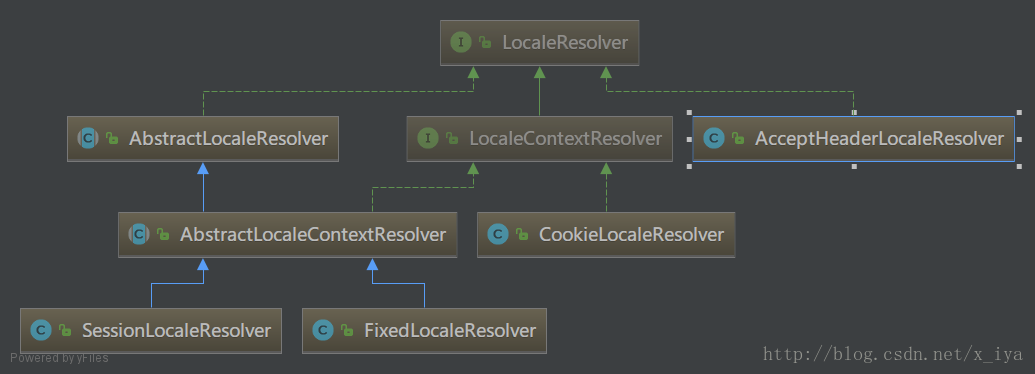Click lock icon beside AcceptHeaderLocaleResolver

(x=739, y=139)
